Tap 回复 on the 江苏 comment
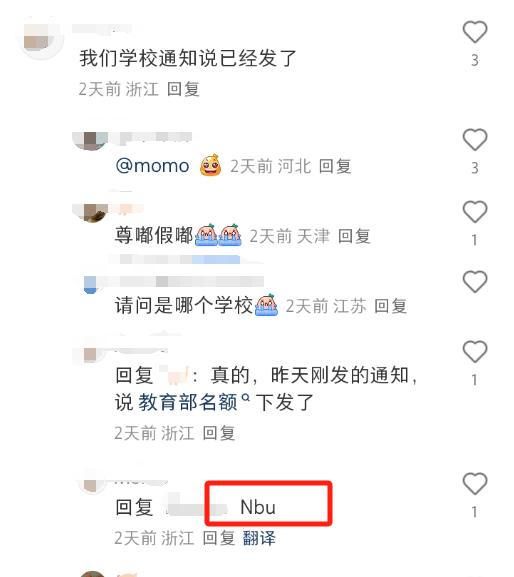This screenshot has height=577, width=514. [390, 306]
